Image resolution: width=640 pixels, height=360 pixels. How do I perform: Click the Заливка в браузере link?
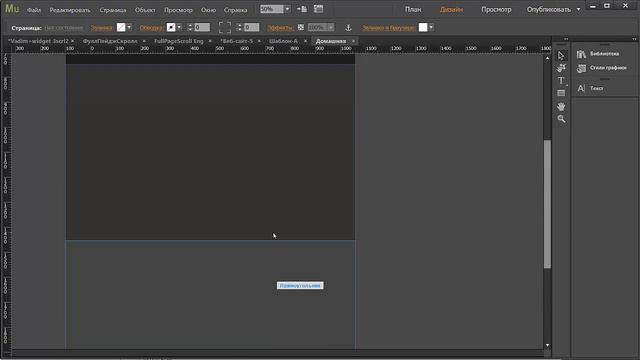389,28
